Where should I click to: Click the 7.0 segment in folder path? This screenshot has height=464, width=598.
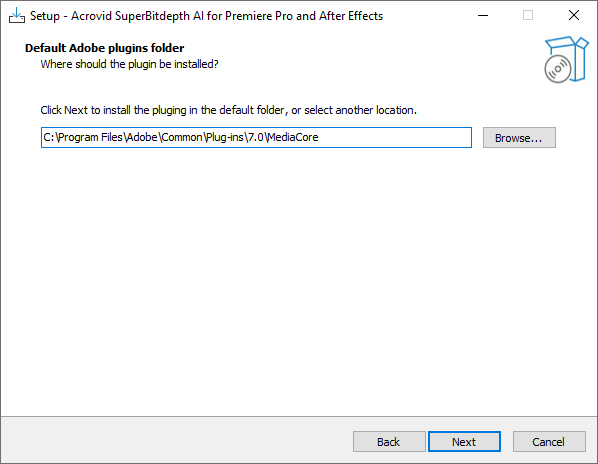256,138
